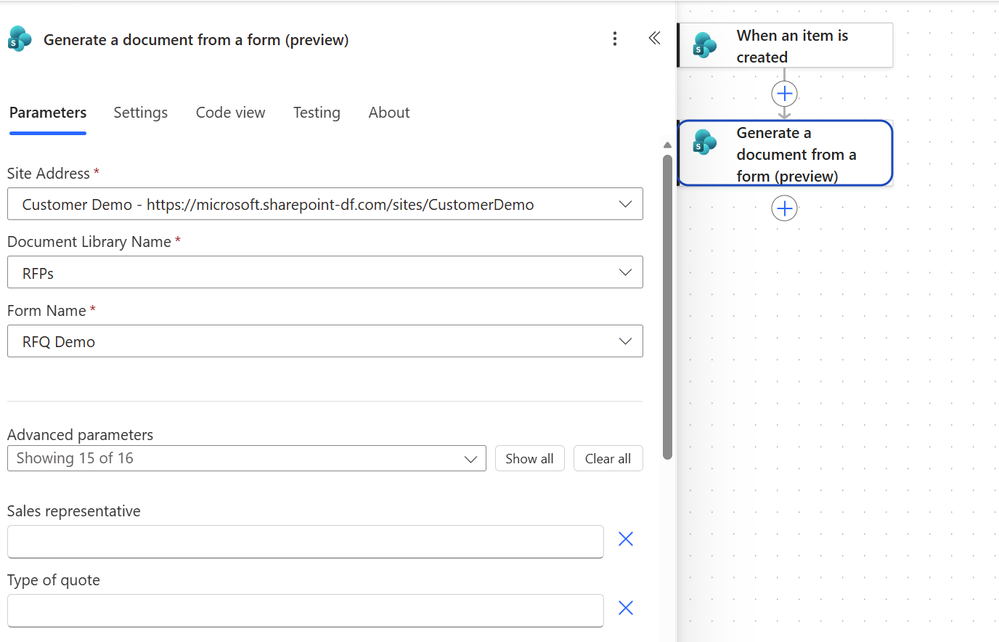Click the panel title 'Generate a document from a form (preview)'

196,39
